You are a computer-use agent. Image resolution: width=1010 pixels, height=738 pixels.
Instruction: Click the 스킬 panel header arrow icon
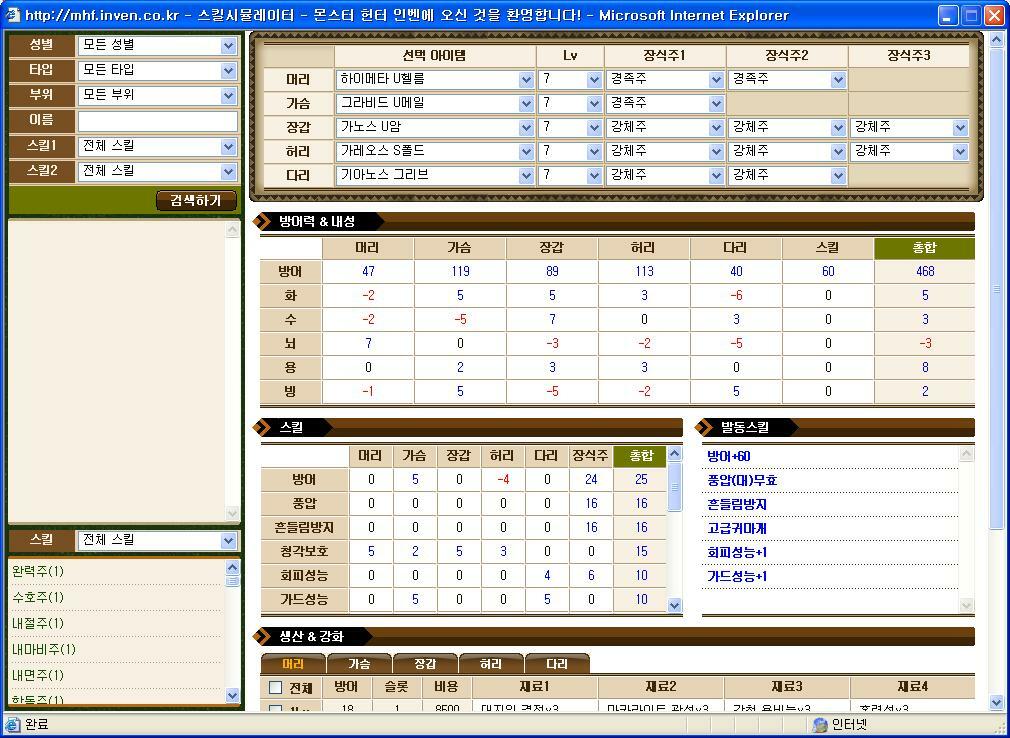click(x=262, y=428)
